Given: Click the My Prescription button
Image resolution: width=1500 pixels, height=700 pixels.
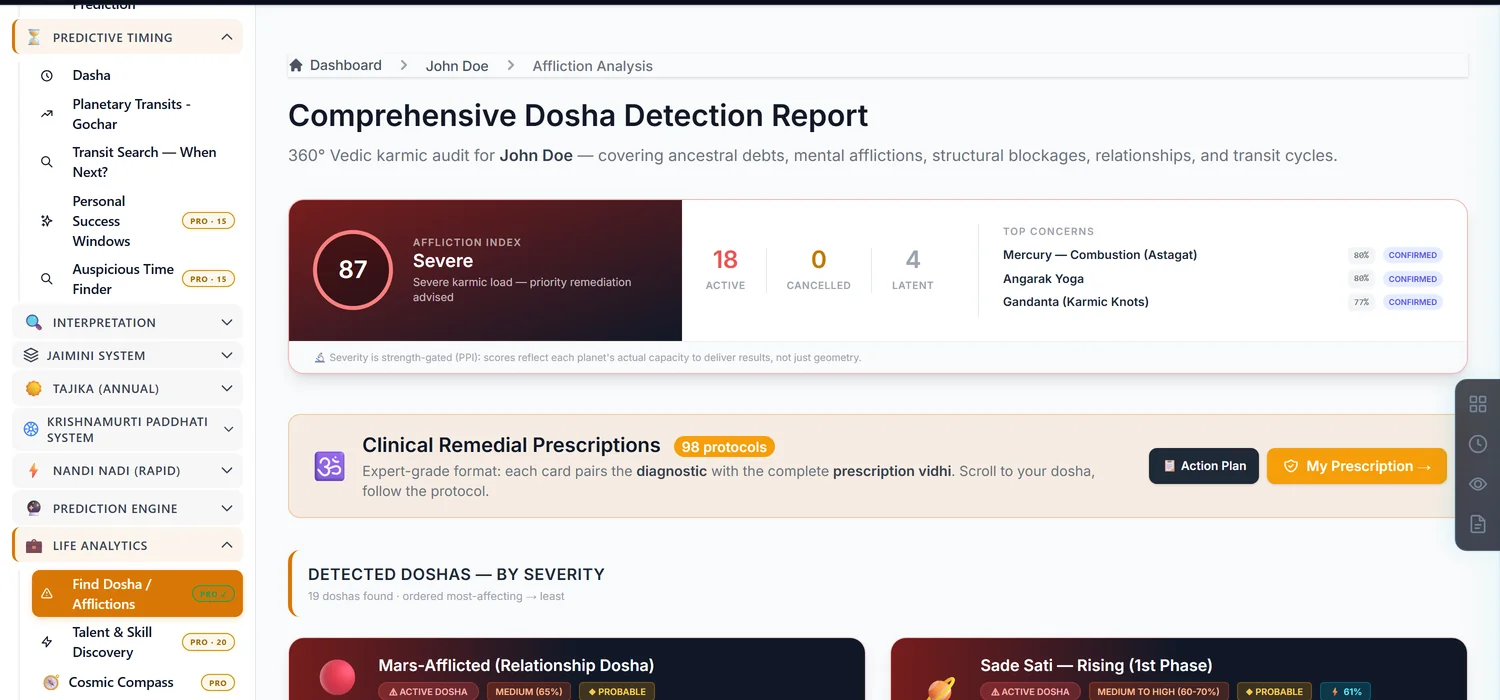Looking at the screenshot, I should tap(1357, 466).
